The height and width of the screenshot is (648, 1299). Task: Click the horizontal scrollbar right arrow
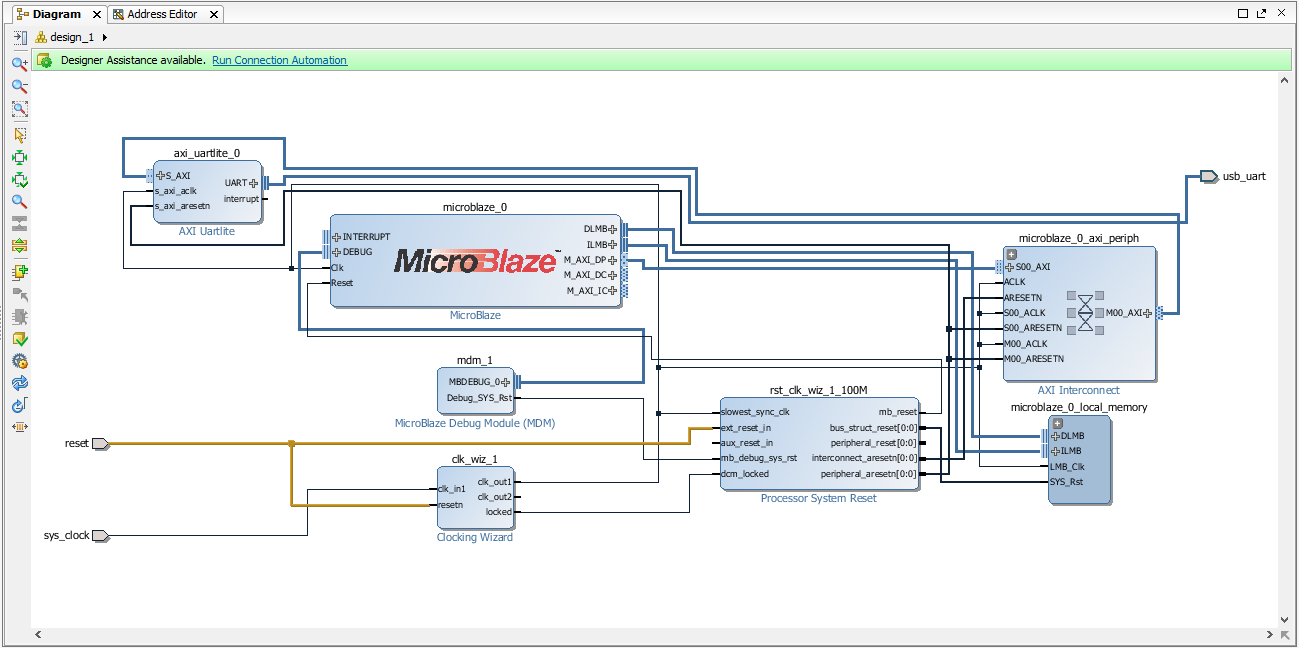tap(1270, 635)
